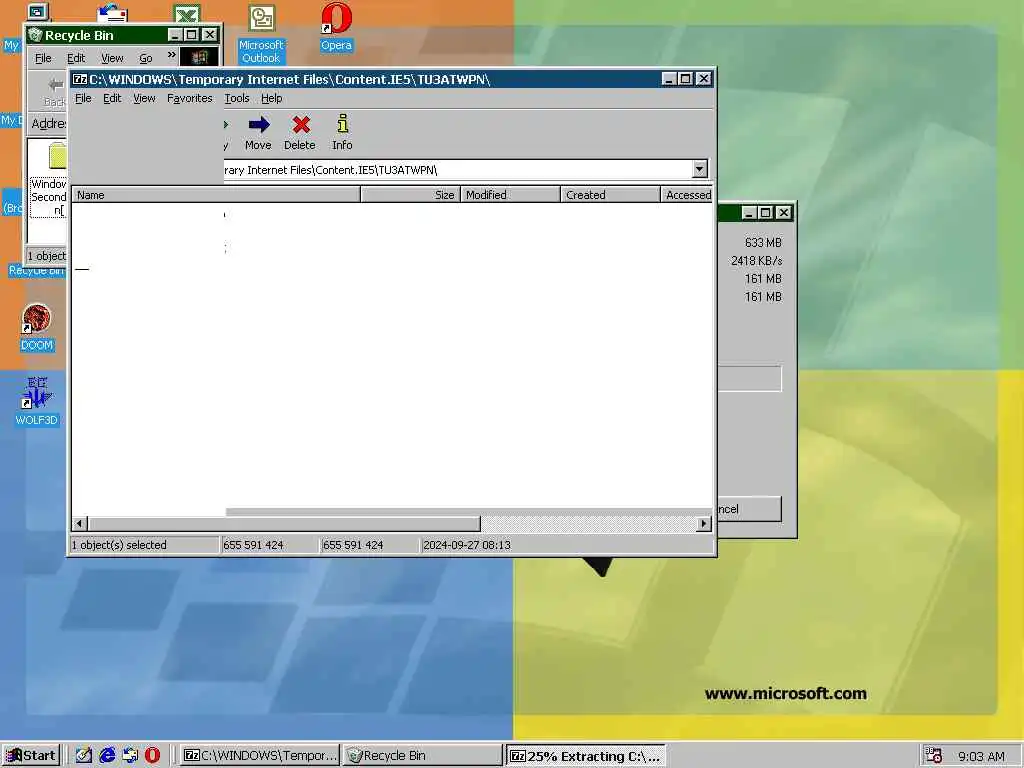Viewport: 1024px width, 768px height.
Task: Close the Recycle Bin window
Action: pos(209,35)
